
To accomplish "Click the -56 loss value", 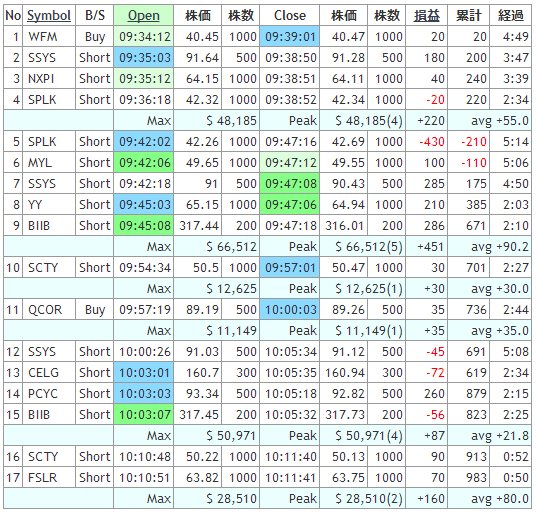I will point(435,415).
